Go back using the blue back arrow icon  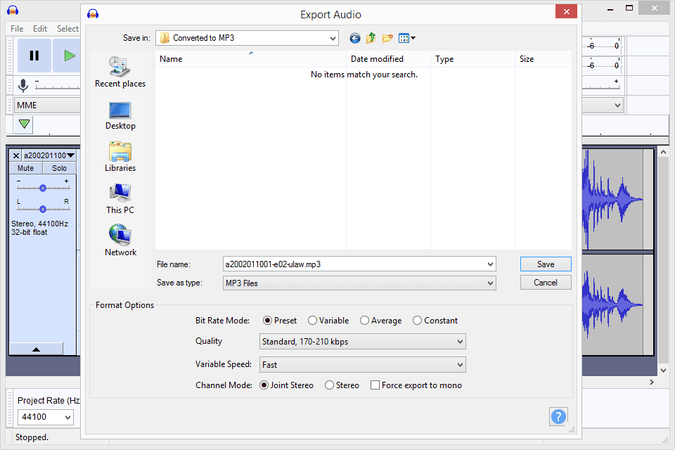tap(354, 38)
